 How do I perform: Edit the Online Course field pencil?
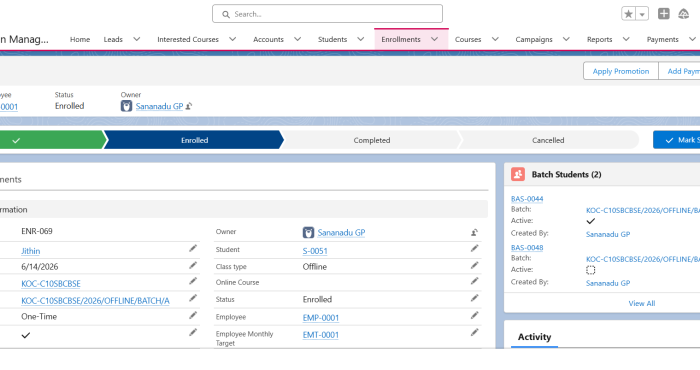(474, 281)
